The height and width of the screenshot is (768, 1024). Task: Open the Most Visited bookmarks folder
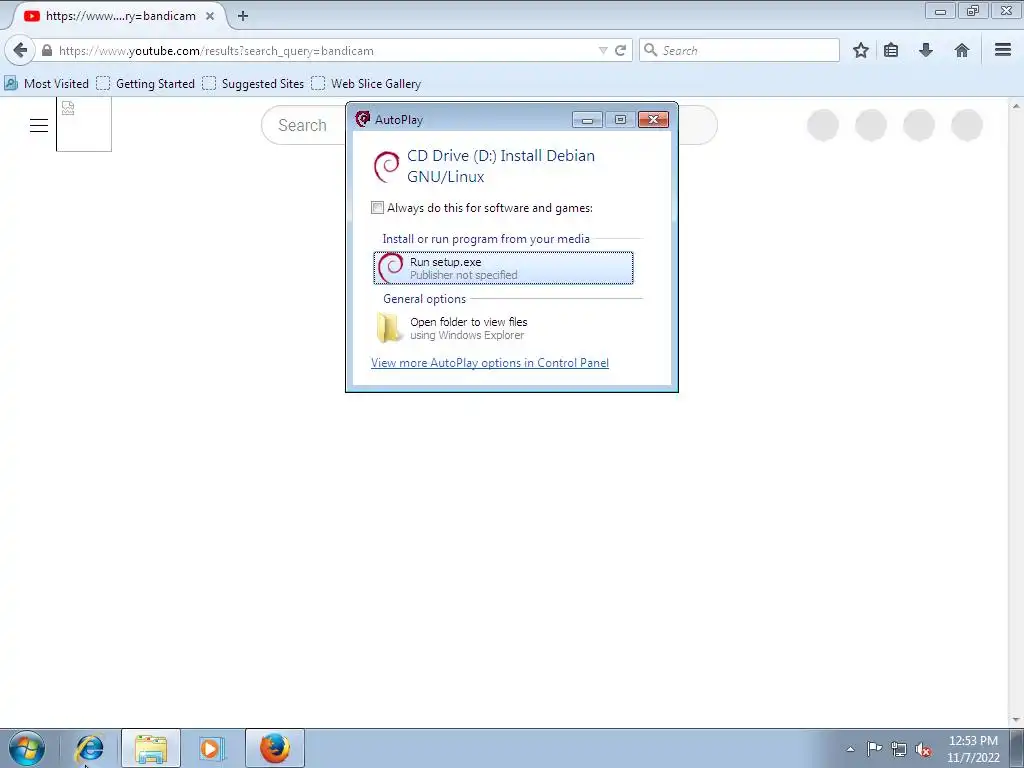[x=46, y=84]
